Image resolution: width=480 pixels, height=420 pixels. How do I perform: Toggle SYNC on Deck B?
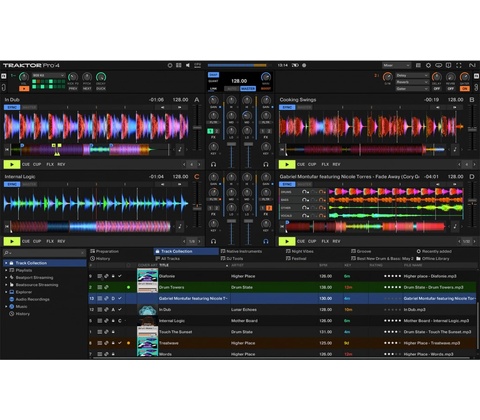(x=287, y=107)
